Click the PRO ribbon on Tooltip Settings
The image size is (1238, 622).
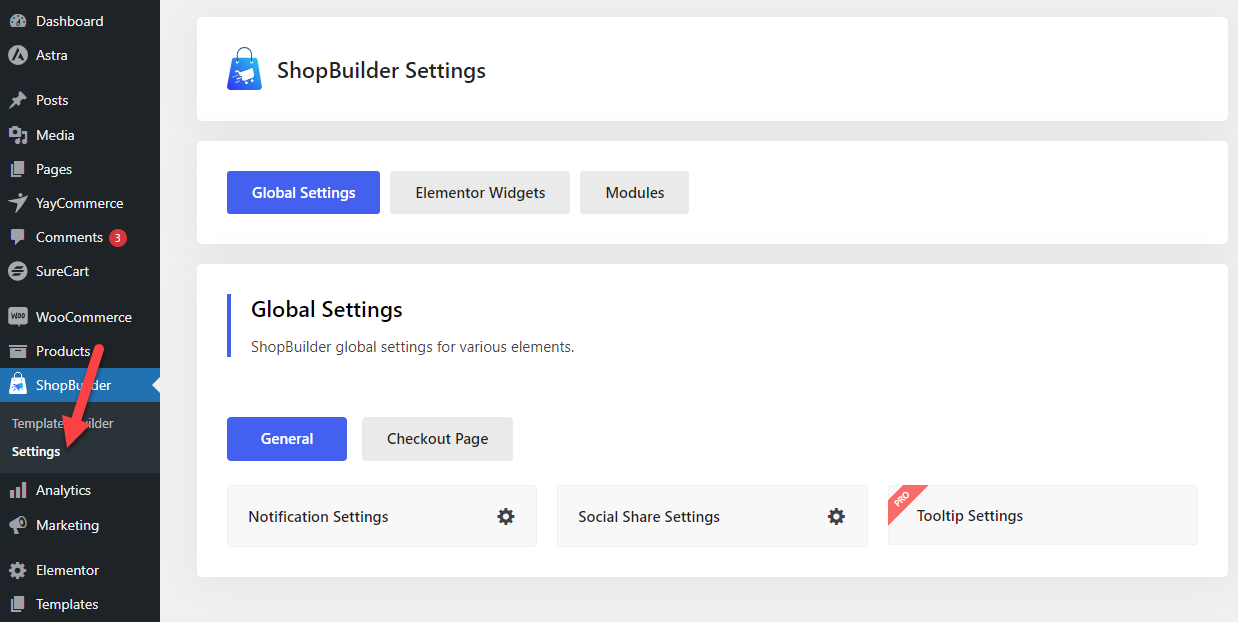pyautogui.click(x=904, y=501)
